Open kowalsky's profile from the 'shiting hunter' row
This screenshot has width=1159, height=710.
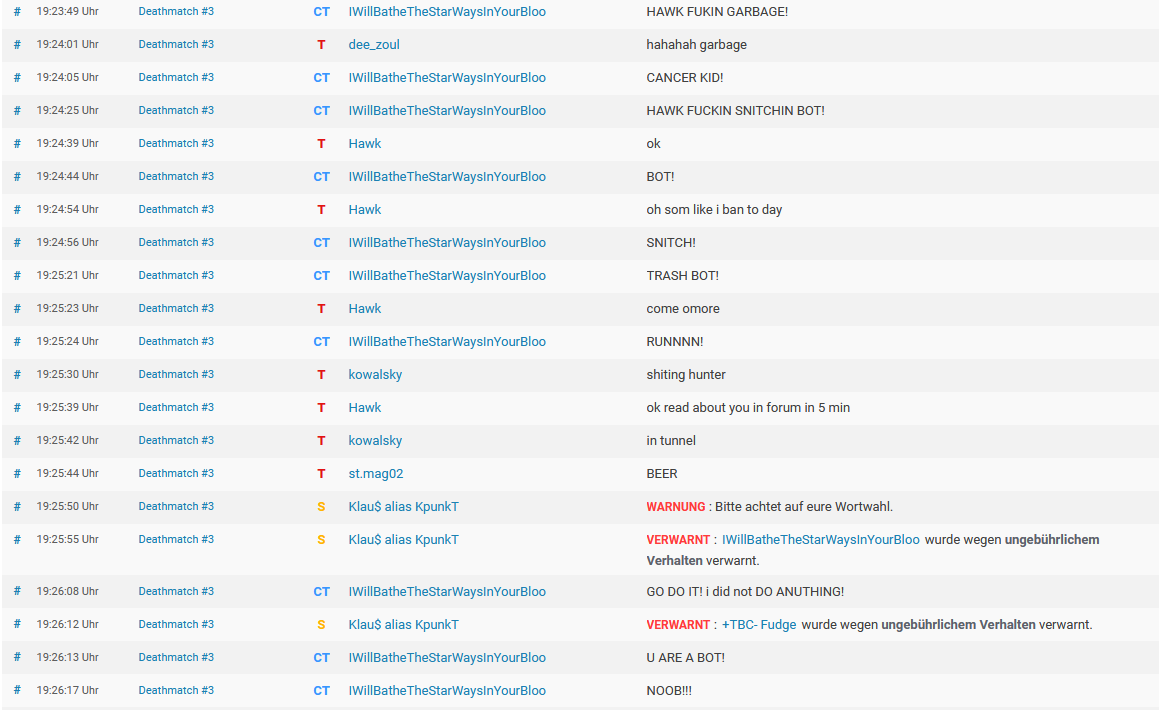point(375,375)
